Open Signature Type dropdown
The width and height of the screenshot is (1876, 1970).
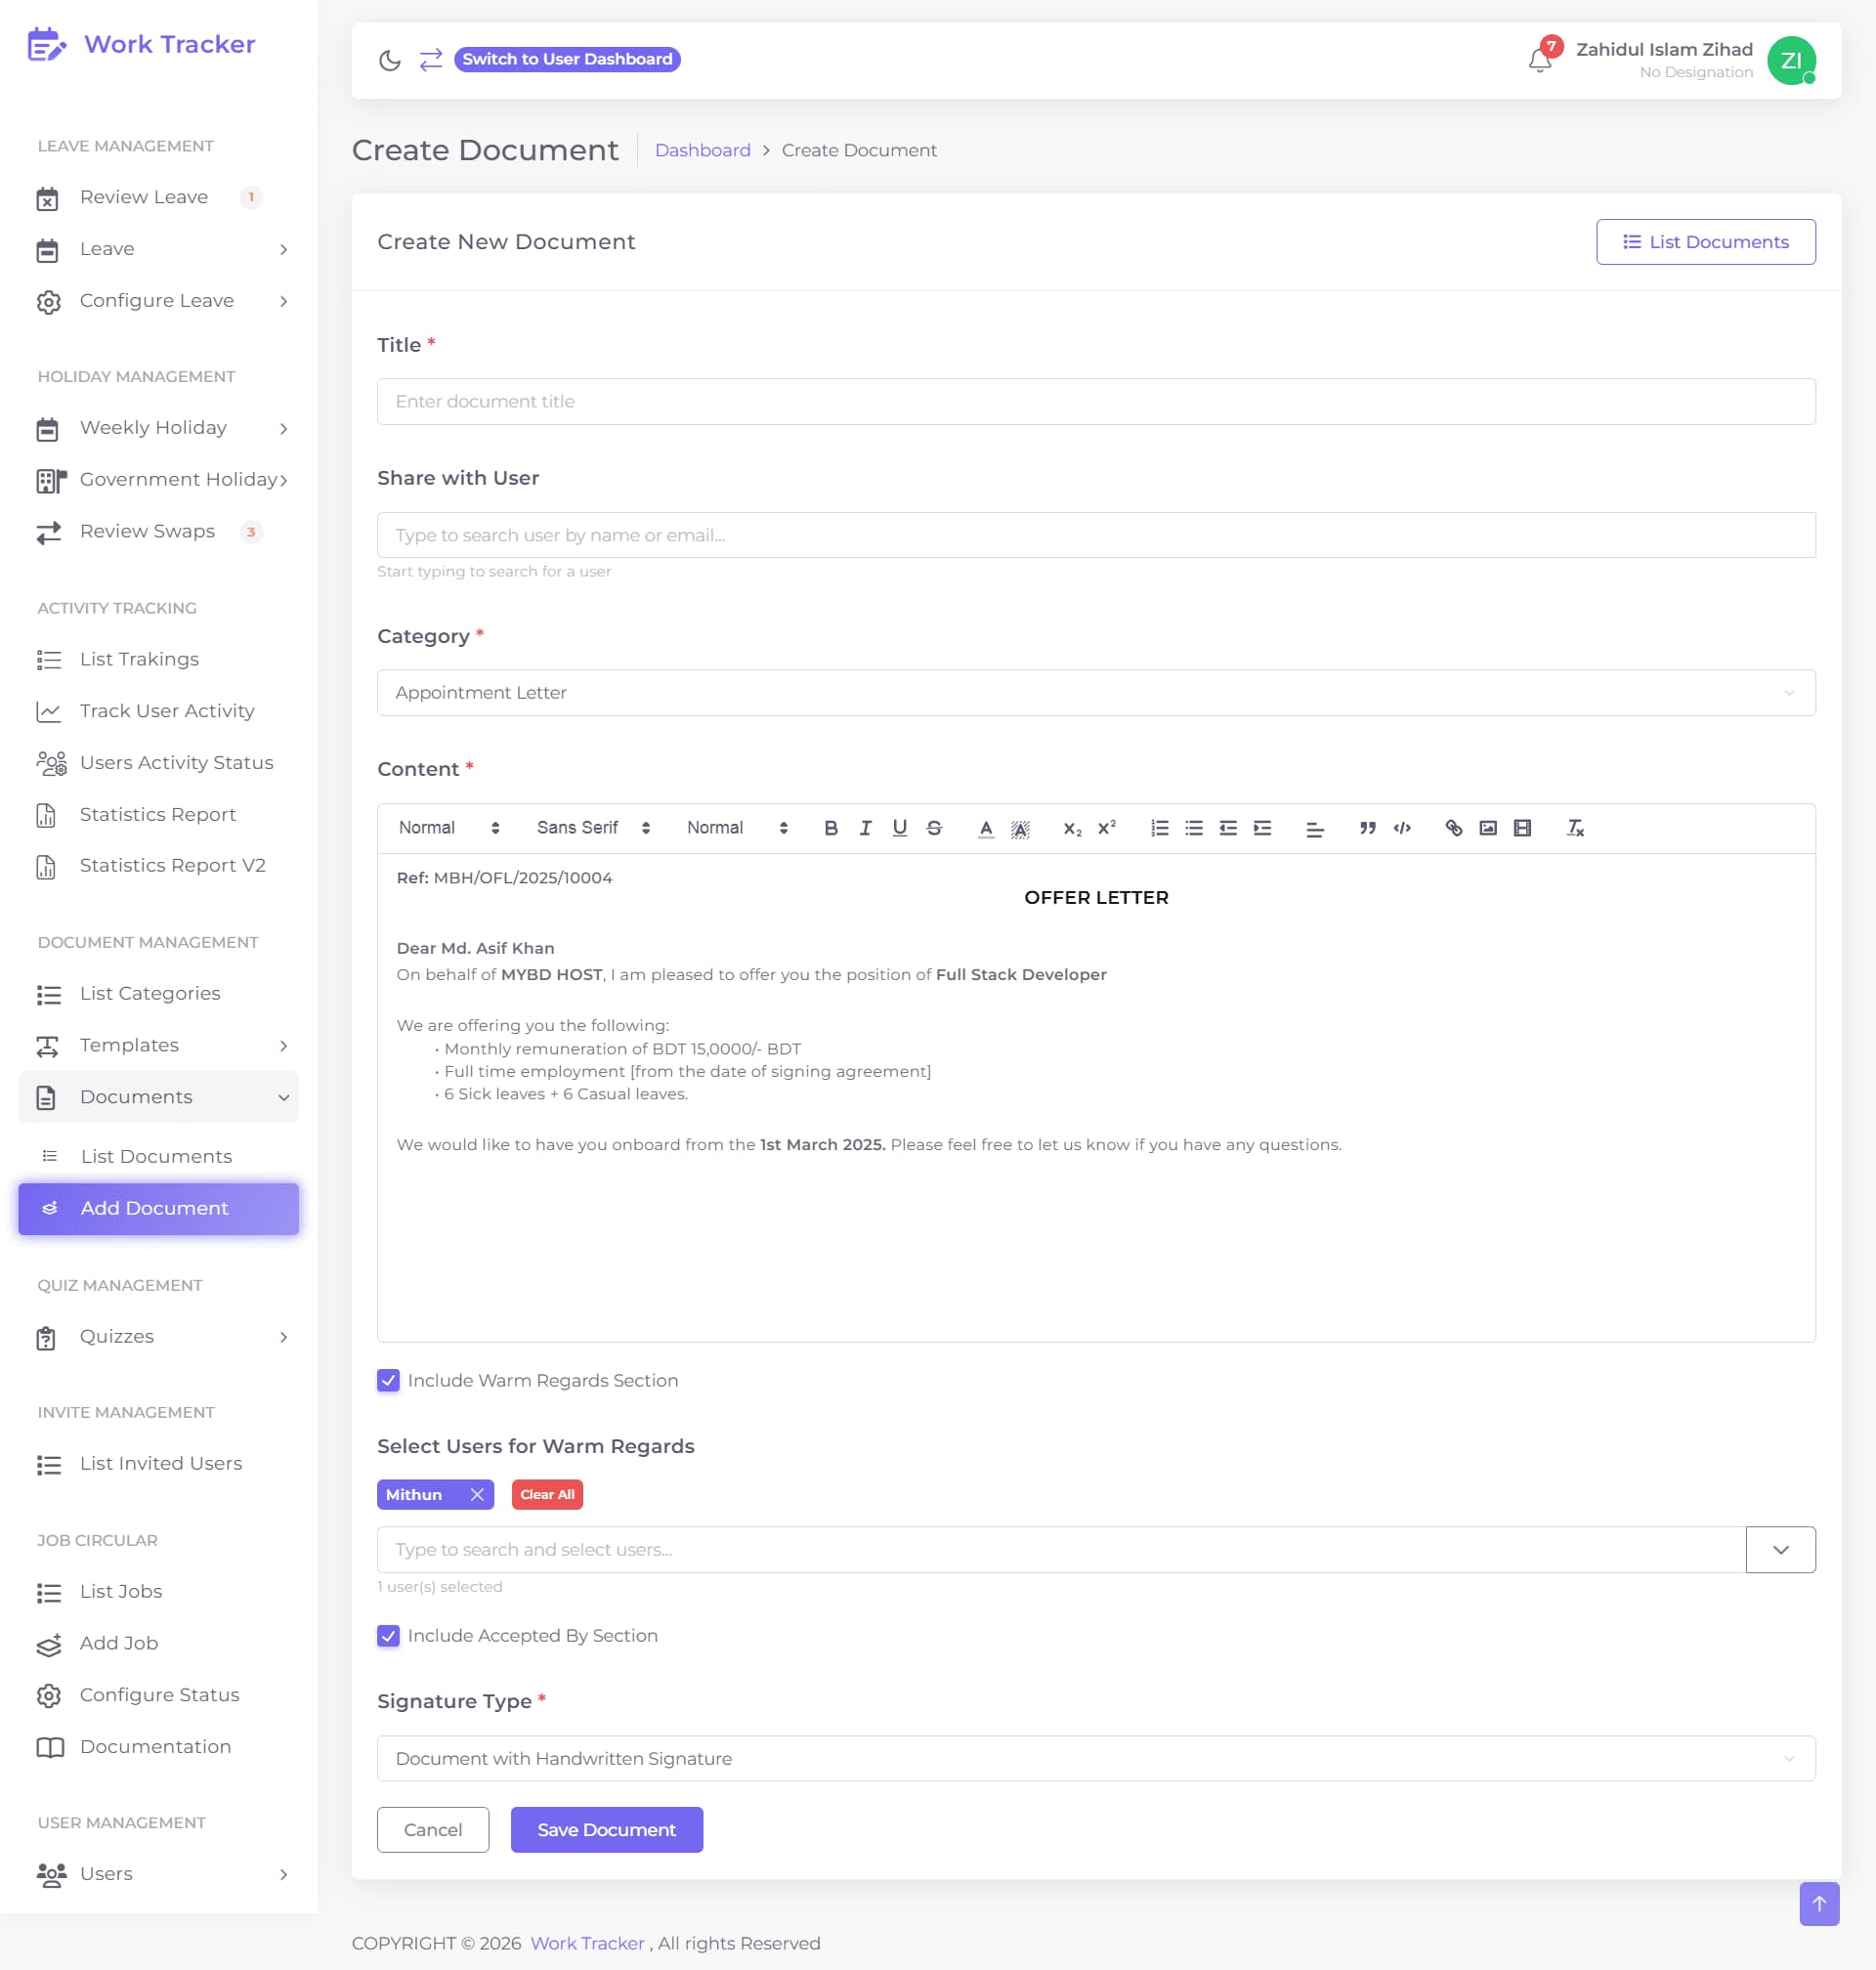(x=1096, y=1758)
